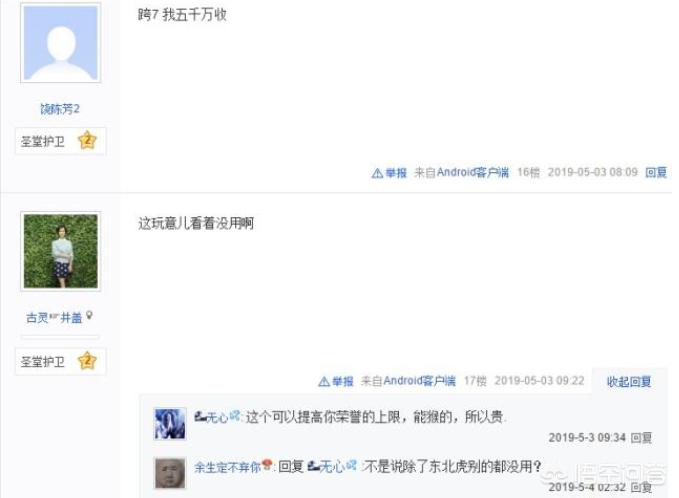The image size is (679, 498).
Task: Open the blue avatar of commenter 无心
Action: [170, 424]
